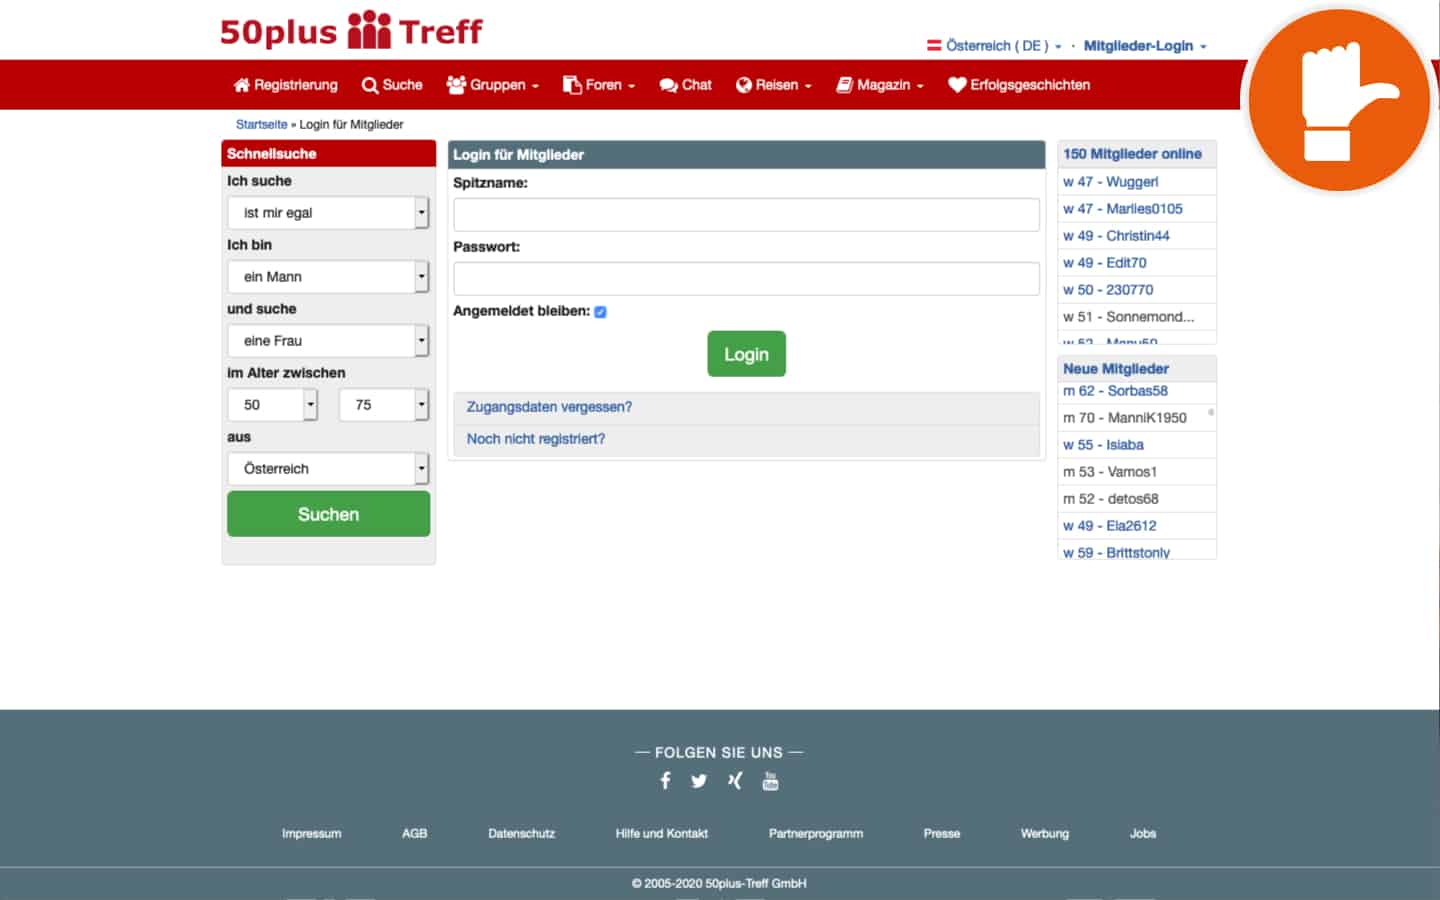Open Suche in the nav bar
This screenshot has height=900, width=1440.
pos(392,85)
